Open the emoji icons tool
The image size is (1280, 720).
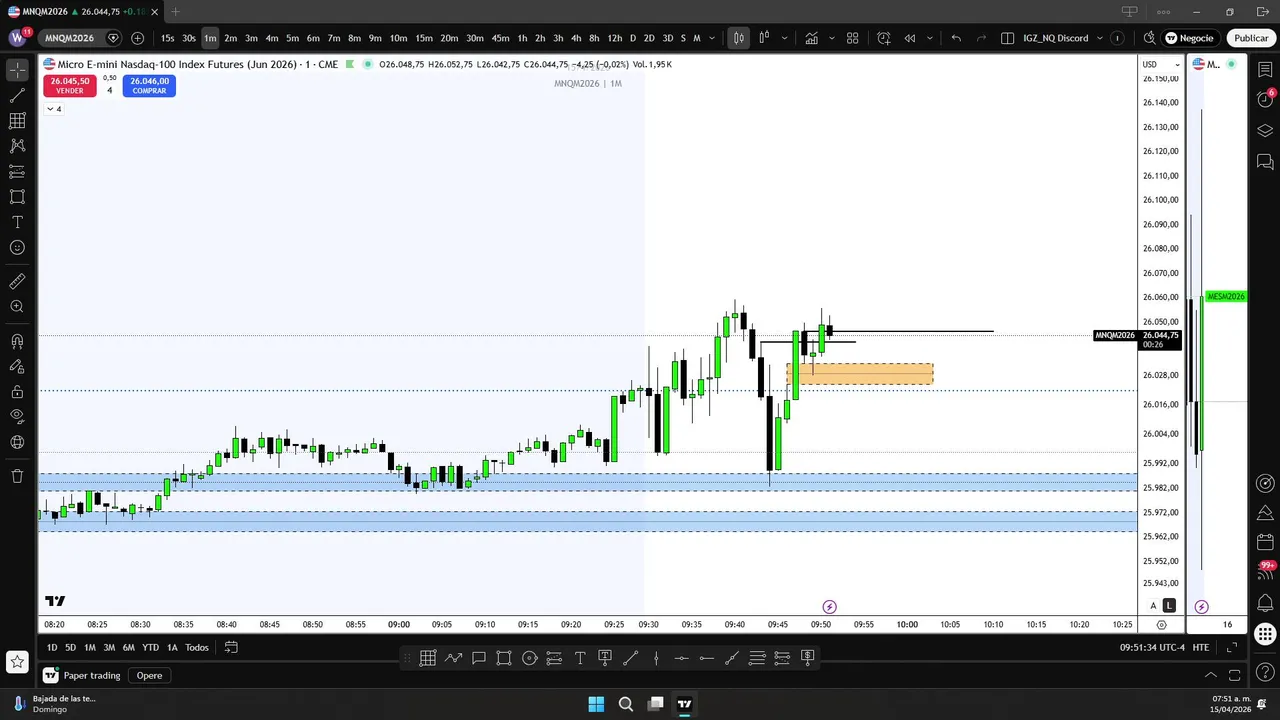[x=17, y=247]
